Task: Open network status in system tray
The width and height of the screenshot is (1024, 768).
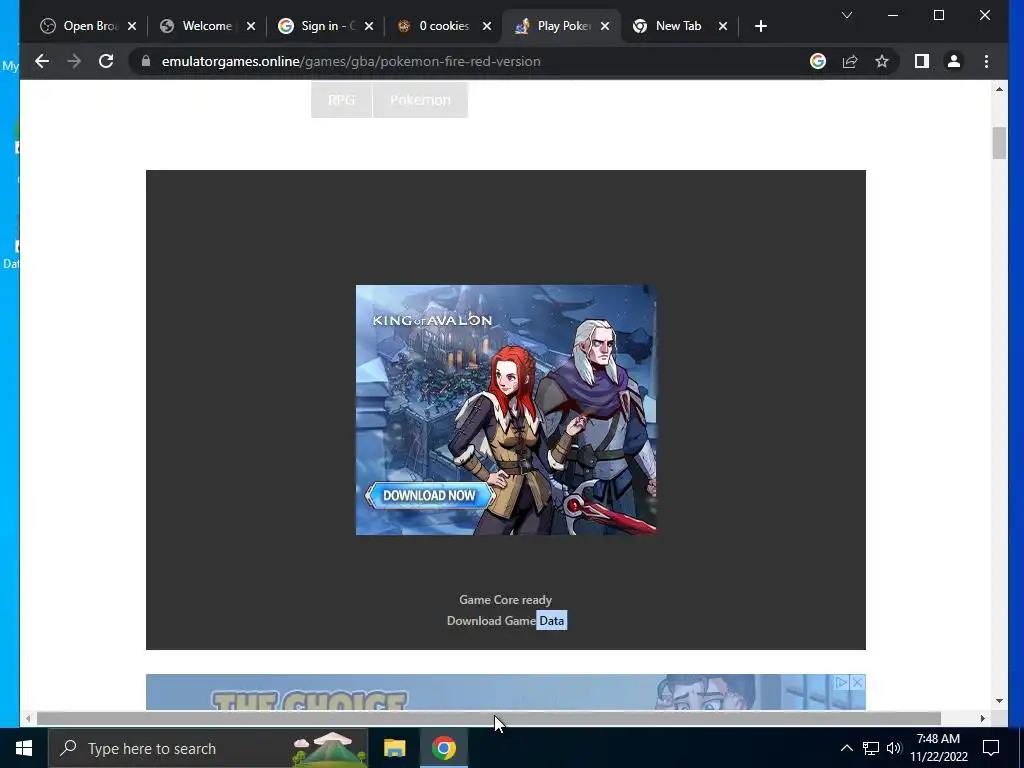Action: click(871, 748)
